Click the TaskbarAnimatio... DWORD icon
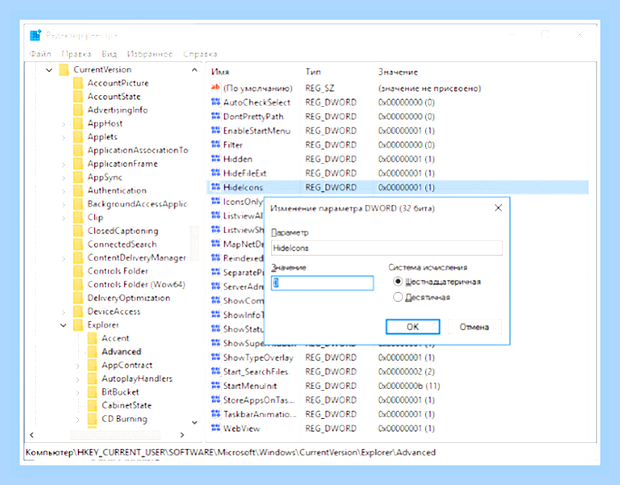 (x=215, y=414)
